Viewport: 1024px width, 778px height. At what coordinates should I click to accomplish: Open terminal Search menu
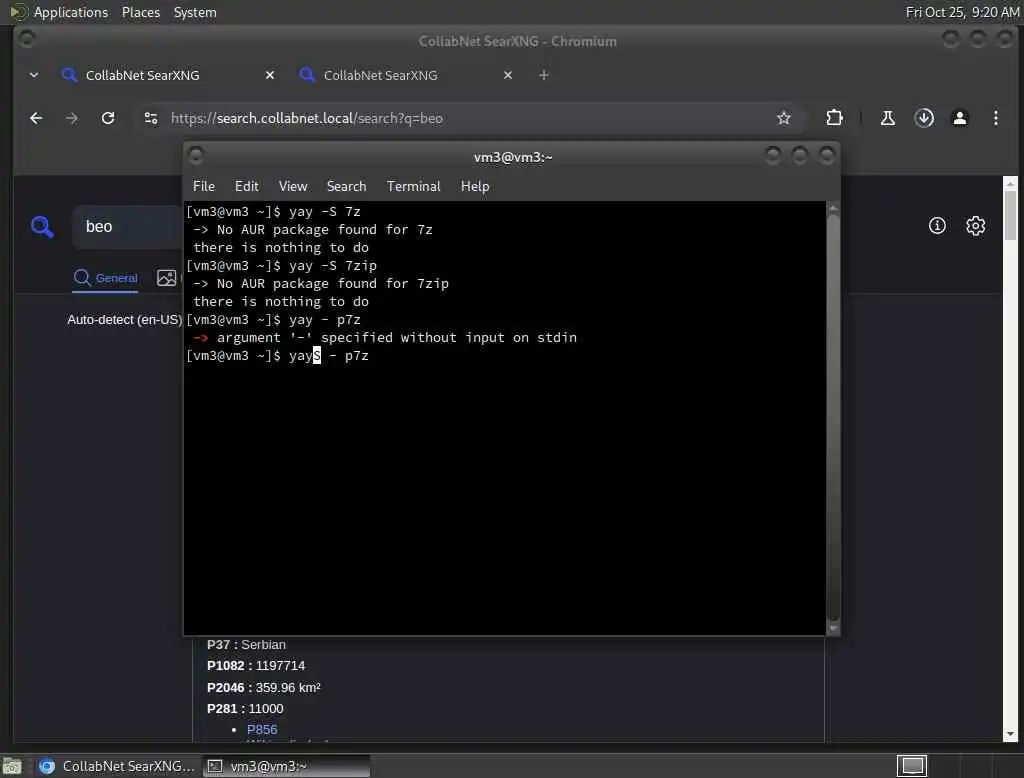[346, 186]
